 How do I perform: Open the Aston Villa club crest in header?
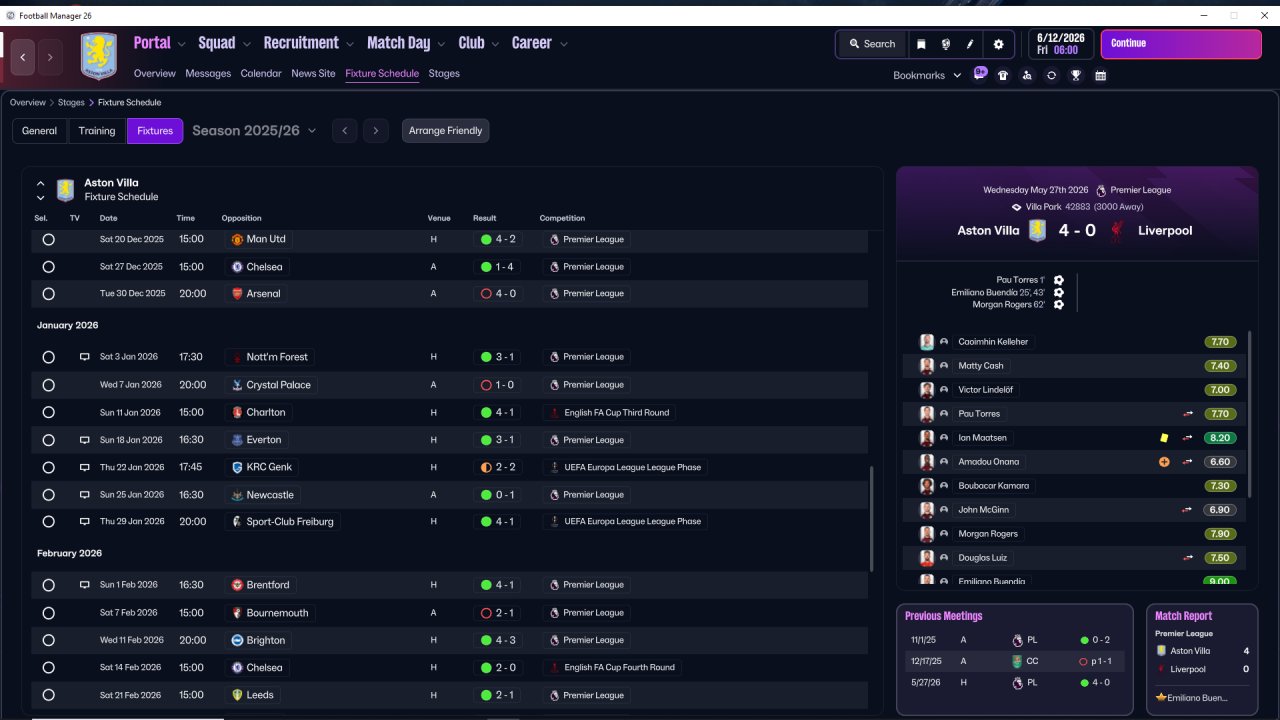pos(99,56)
